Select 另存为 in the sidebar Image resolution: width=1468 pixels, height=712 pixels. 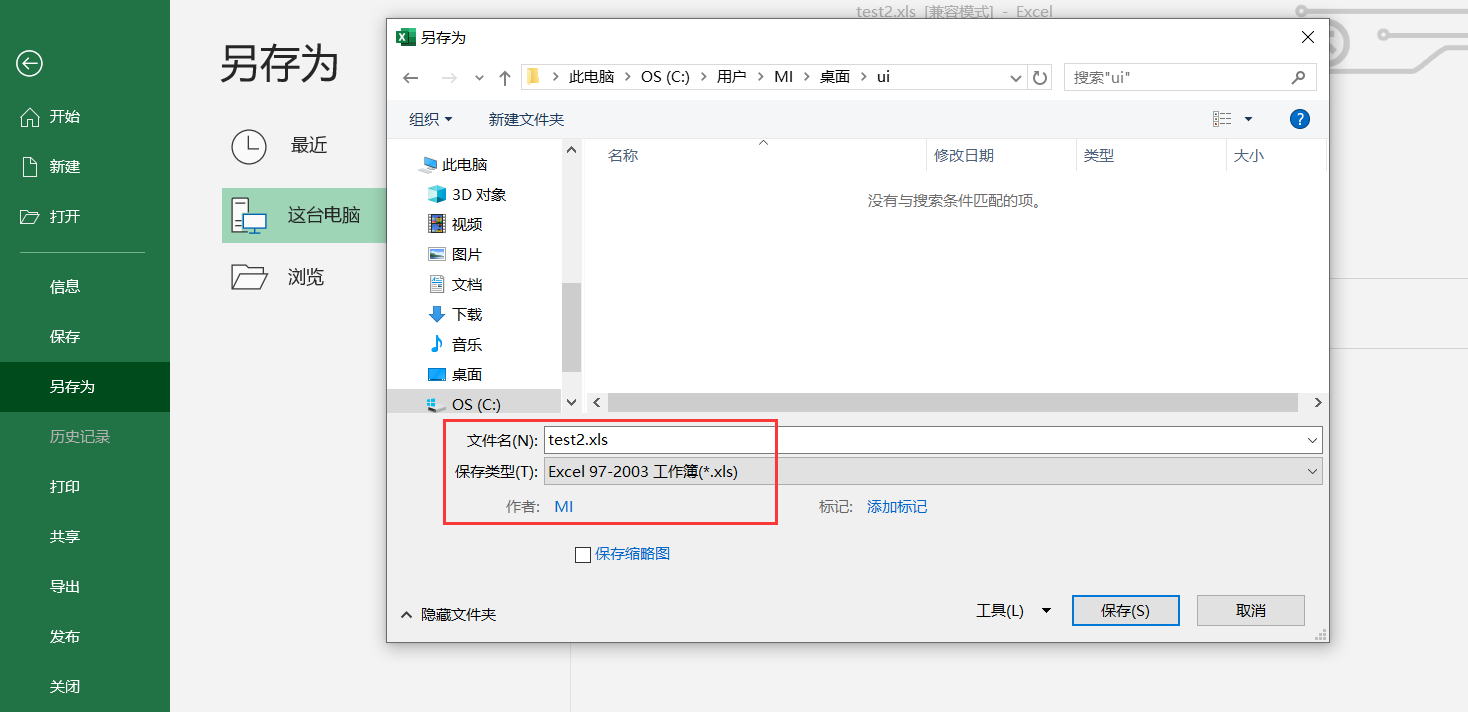pos(85,387)
